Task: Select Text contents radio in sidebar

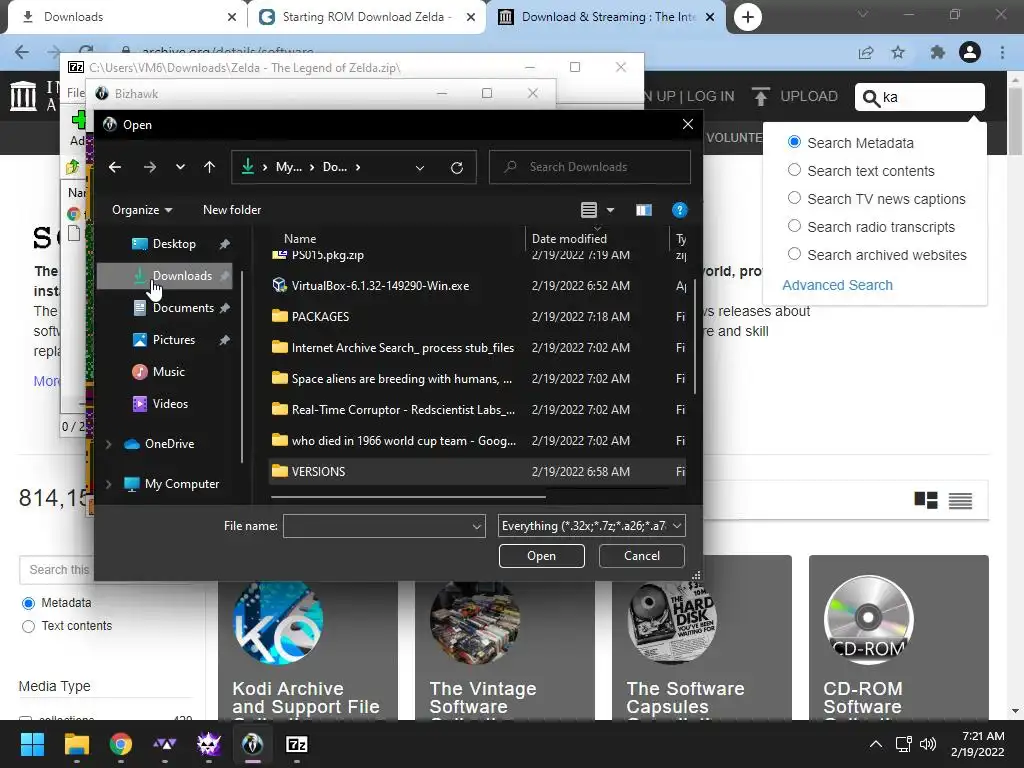Action: click(28, 626)
